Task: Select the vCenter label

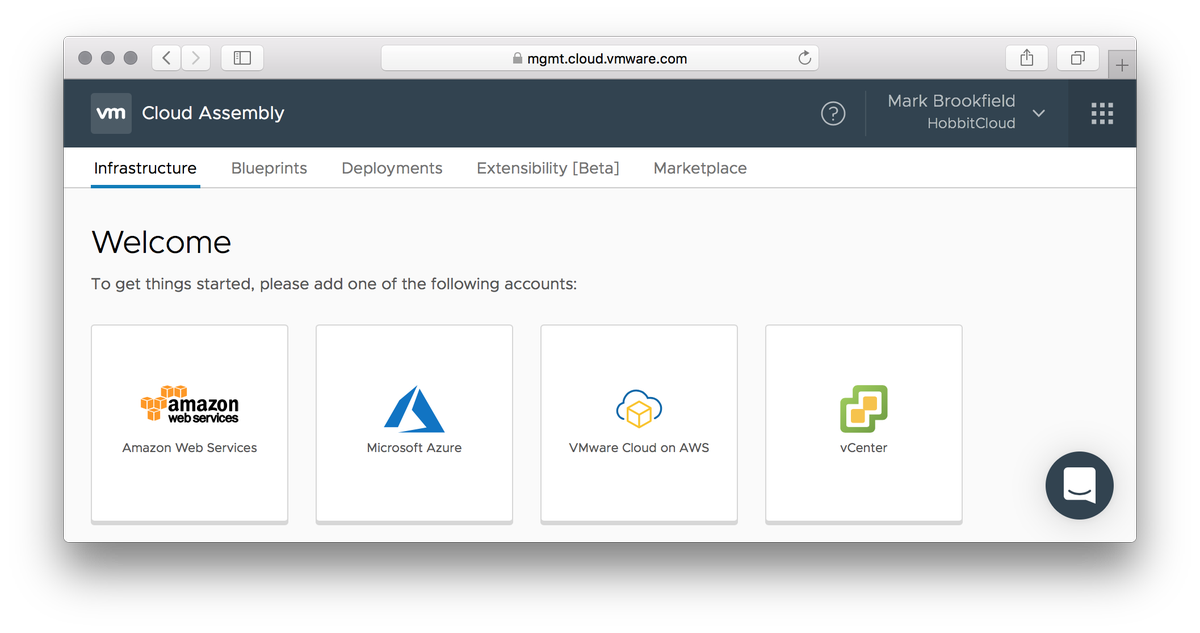Action: (x=864, y=448)
